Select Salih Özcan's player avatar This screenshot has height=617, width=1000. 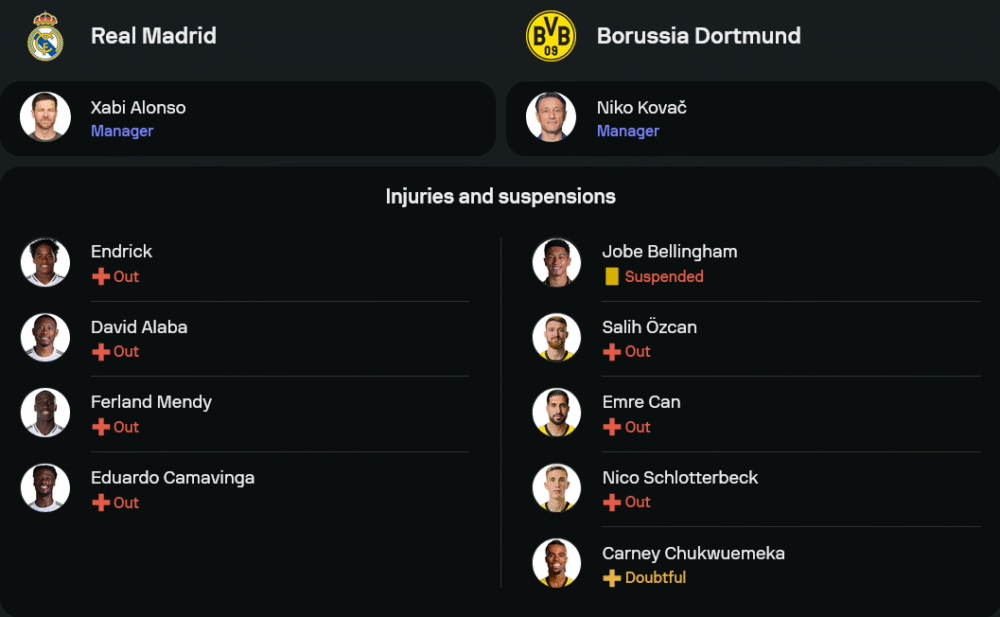point(557,338)
